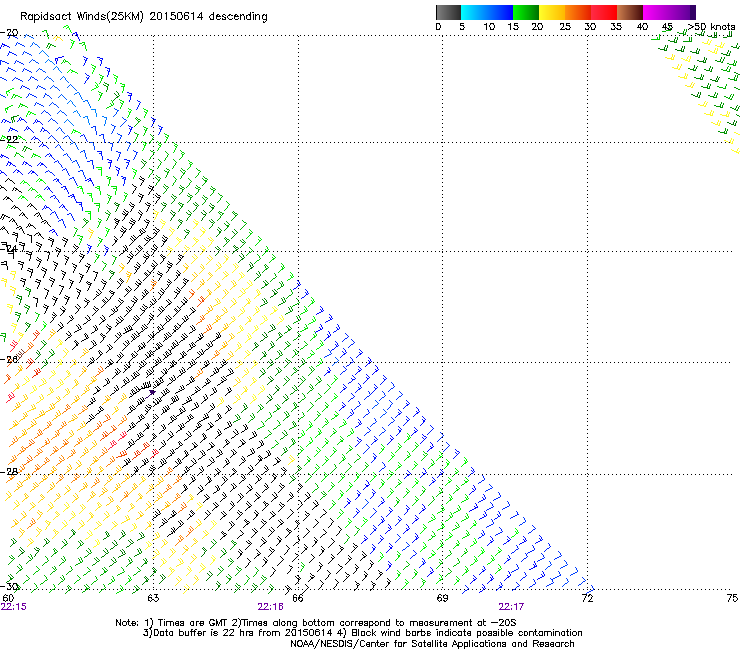Click the 69 longitude axis label
This screenshot has width=740, height=650.
[442, 598]
